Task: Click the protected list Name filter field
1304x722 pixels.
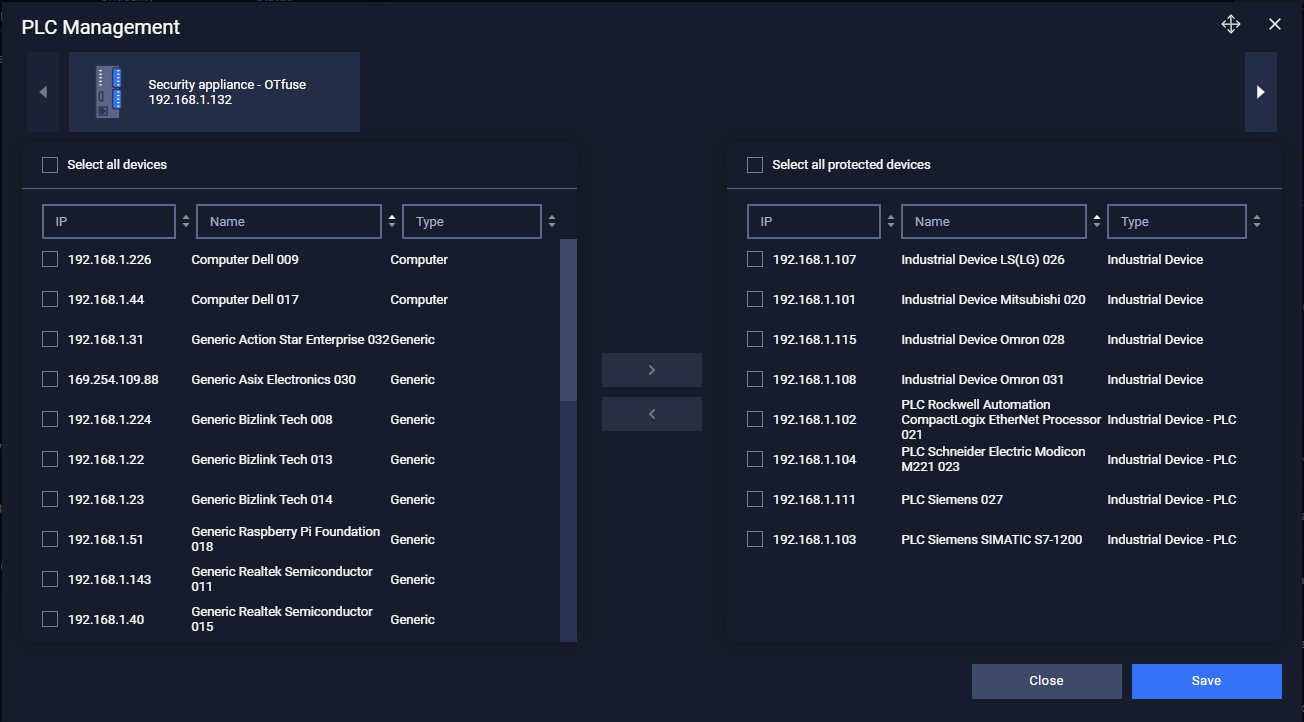Action: coord(994,222)
